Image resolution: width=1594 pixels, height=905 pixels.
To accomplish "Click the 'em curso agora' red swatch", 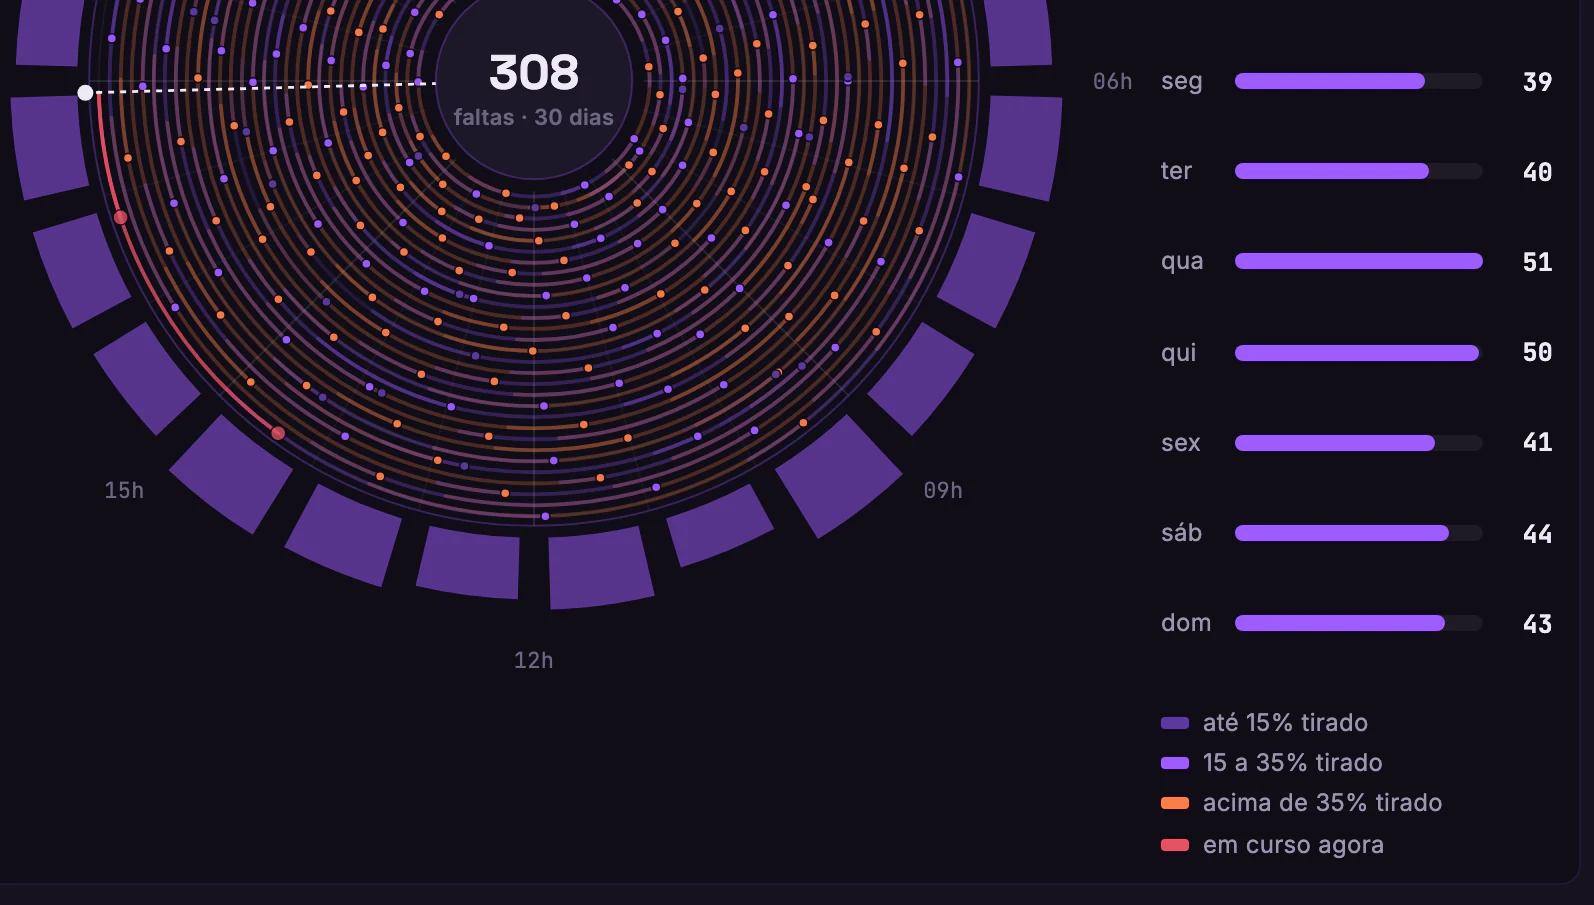I will coord(1175,845).
